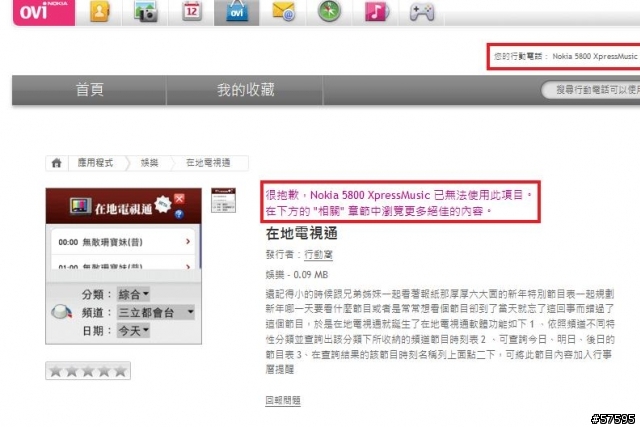
Task: Open the Photos camera icon
Action: pos(145,12)
